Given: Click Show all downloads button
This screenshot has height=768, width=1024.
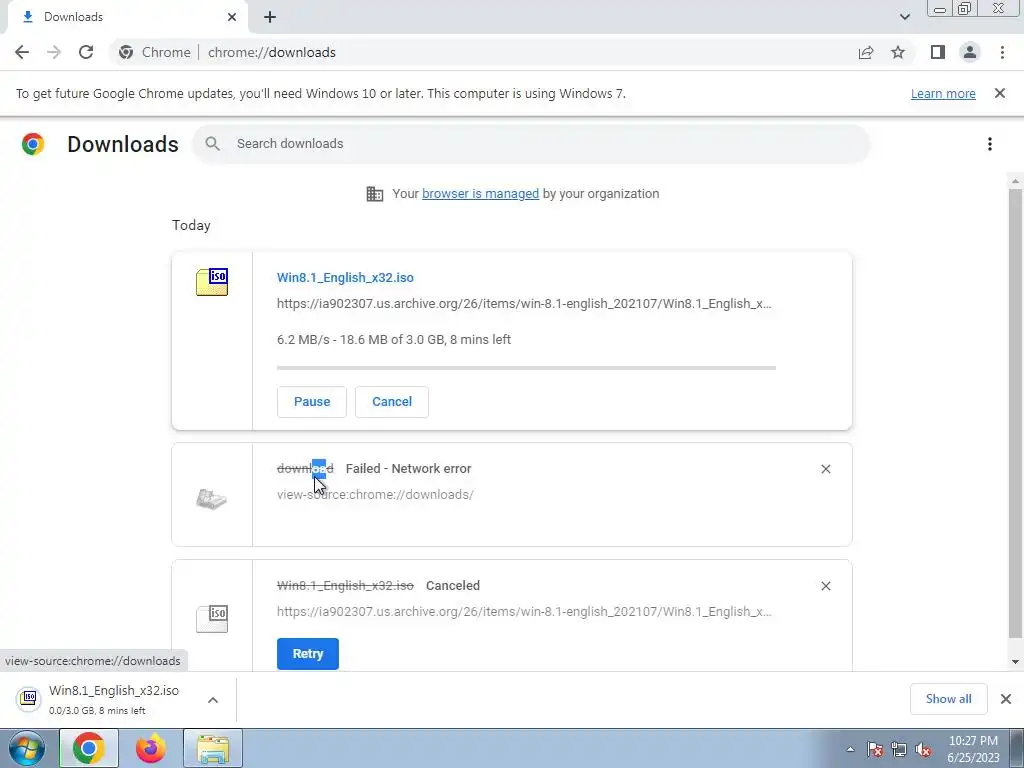Looking at the screenshot, I should (948, 699).
